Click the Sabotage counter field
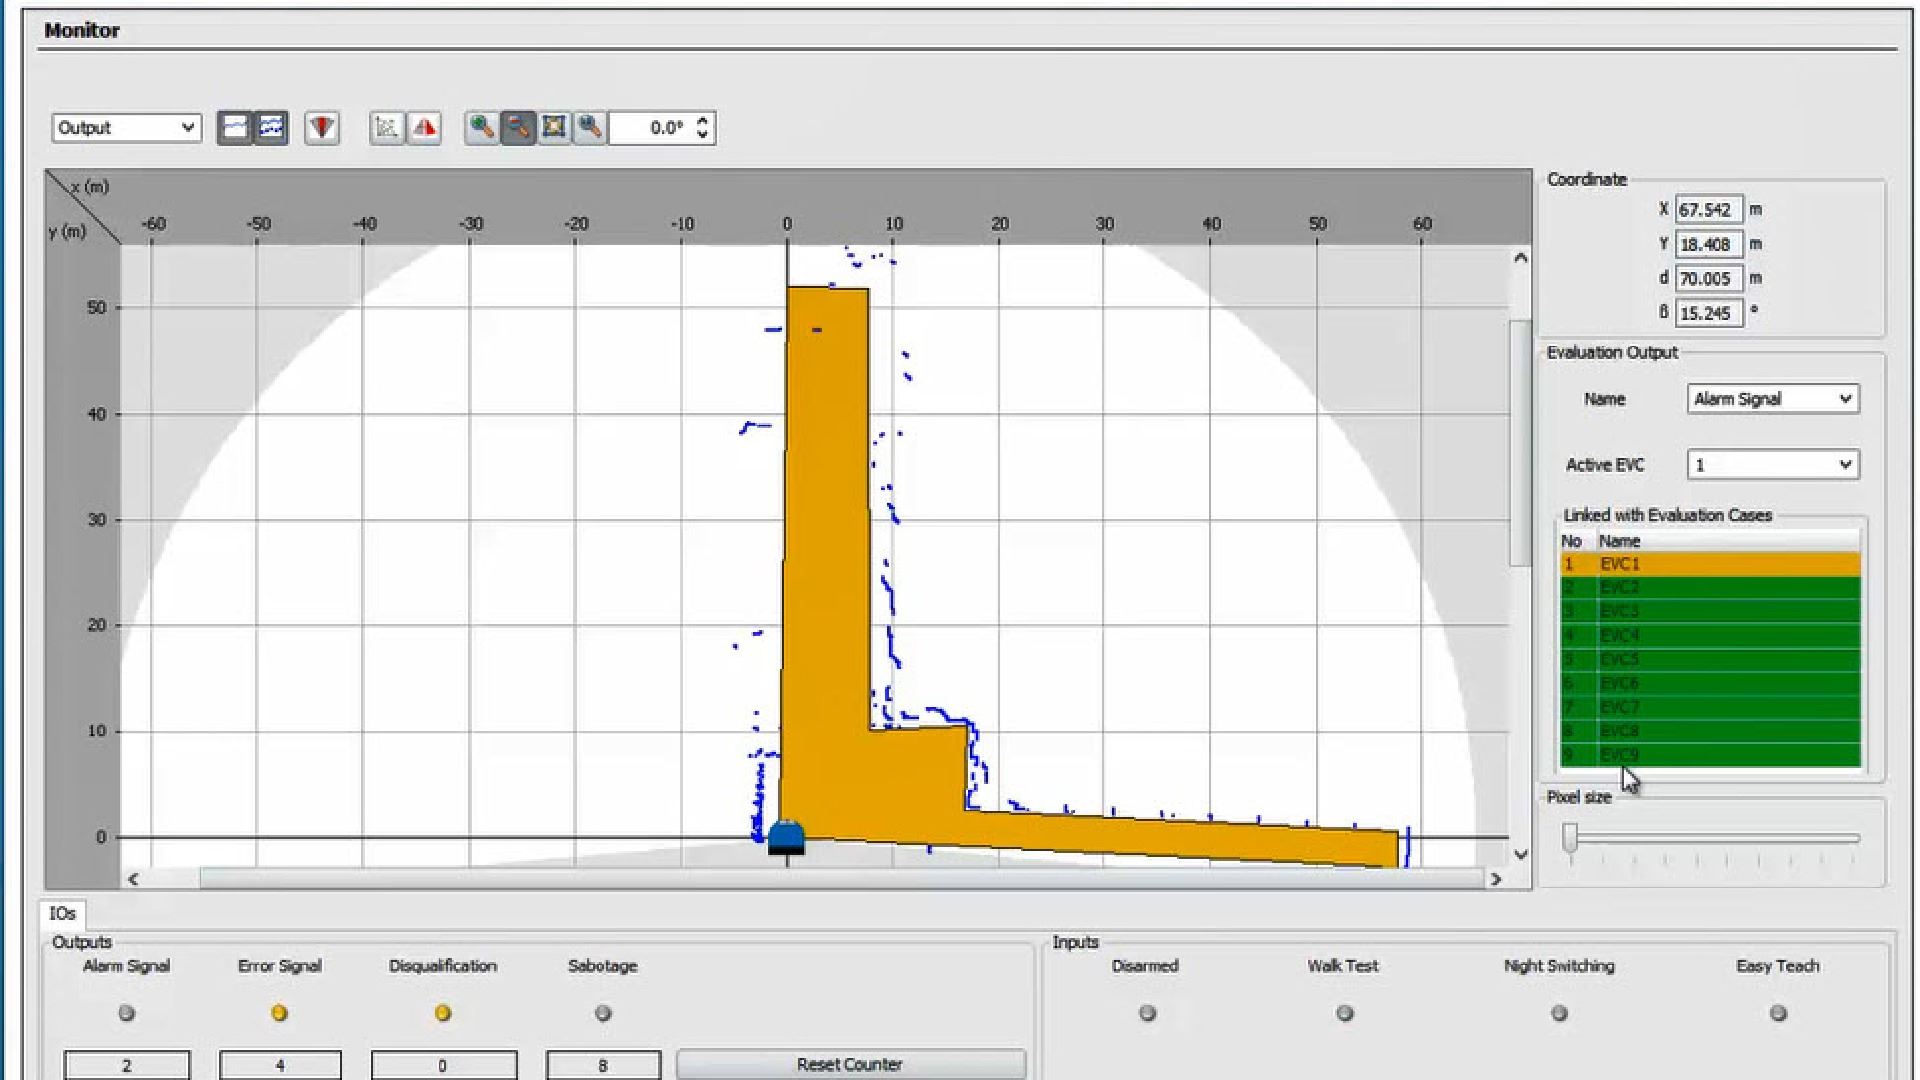 [603, 1066]
